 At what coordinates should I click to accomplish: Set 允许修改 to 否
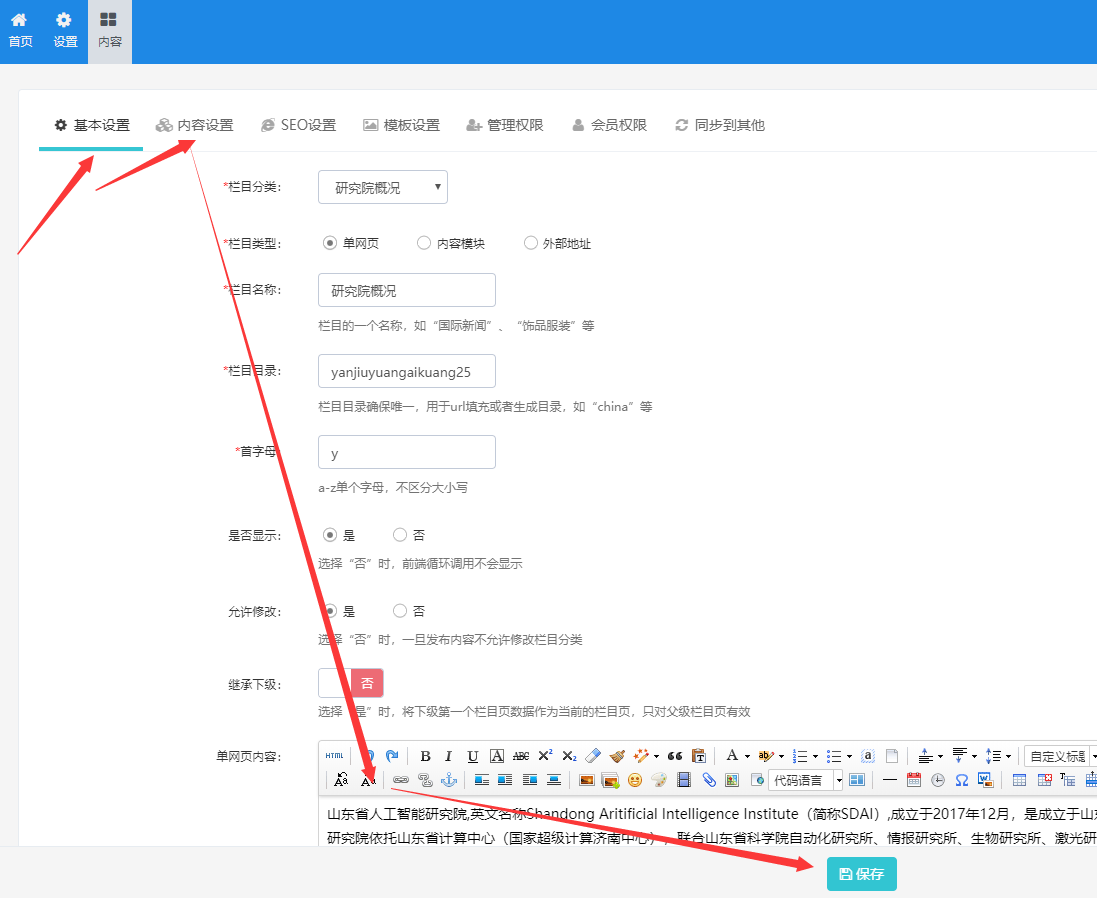399,611
